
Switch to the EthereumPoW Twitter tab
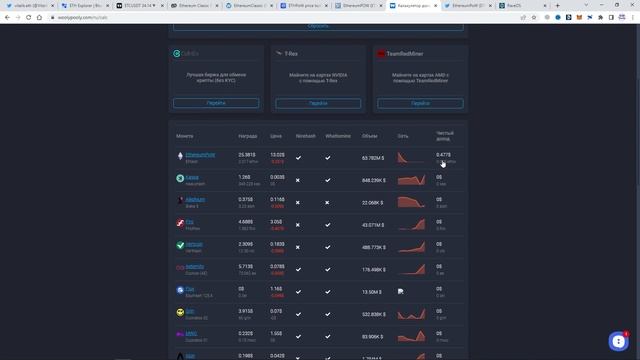tap(469, 6)
